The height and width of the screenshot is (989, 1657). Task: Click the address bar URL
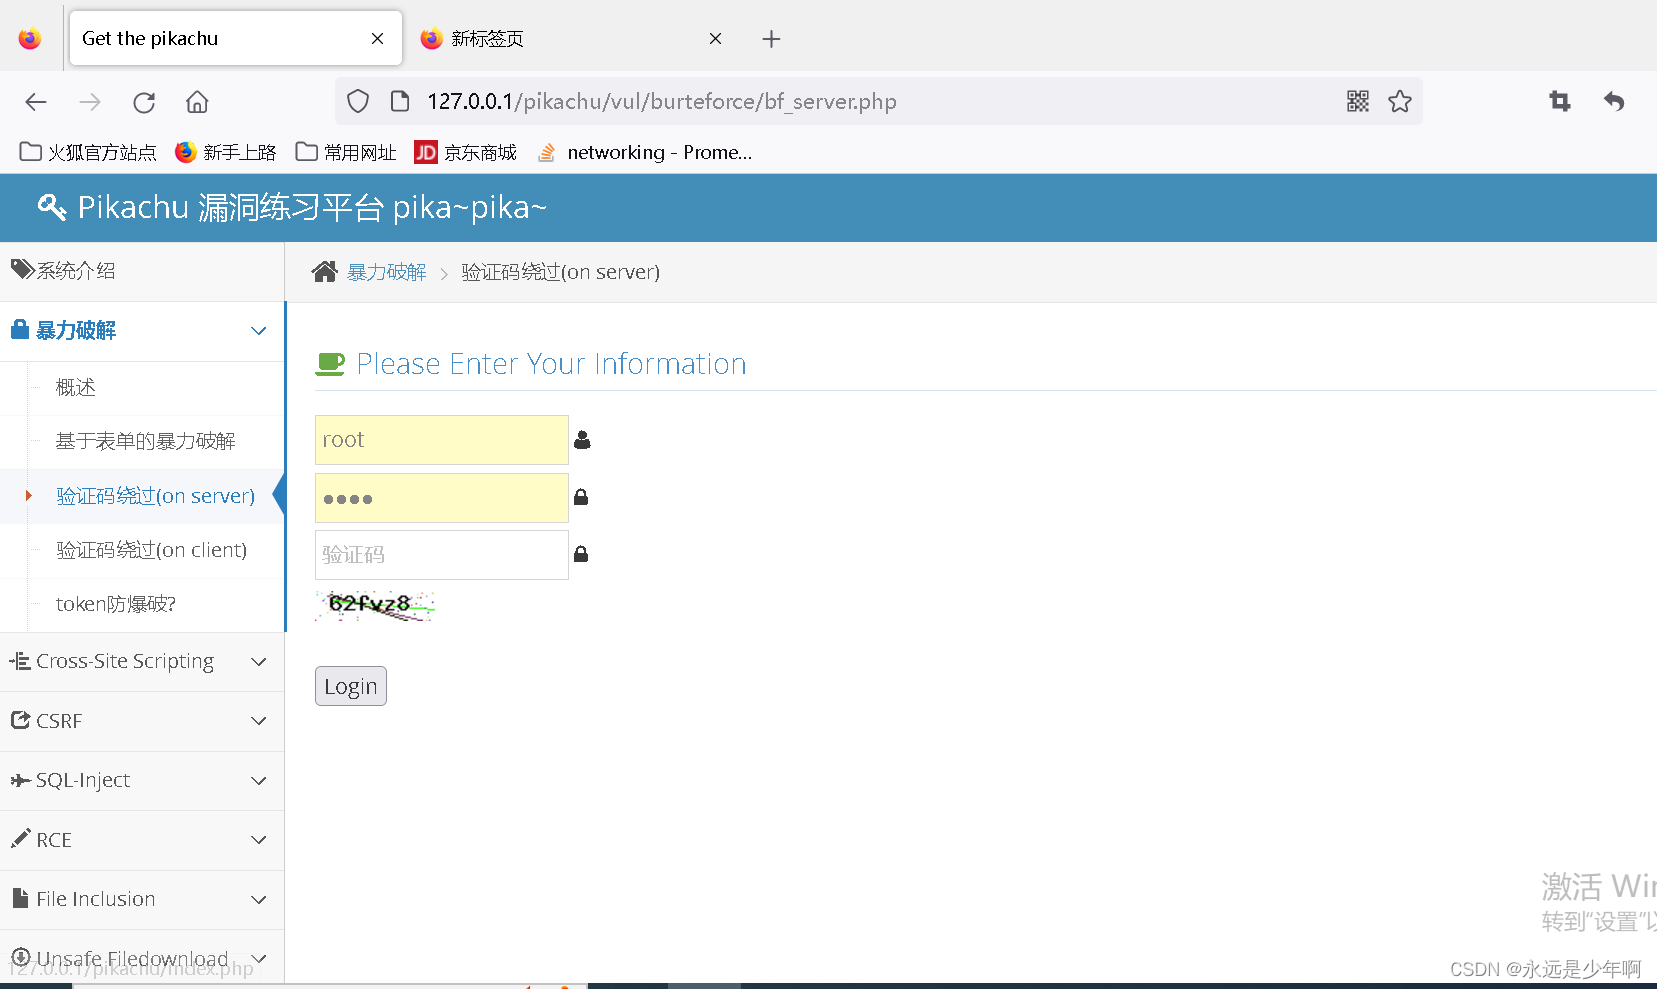662,101
